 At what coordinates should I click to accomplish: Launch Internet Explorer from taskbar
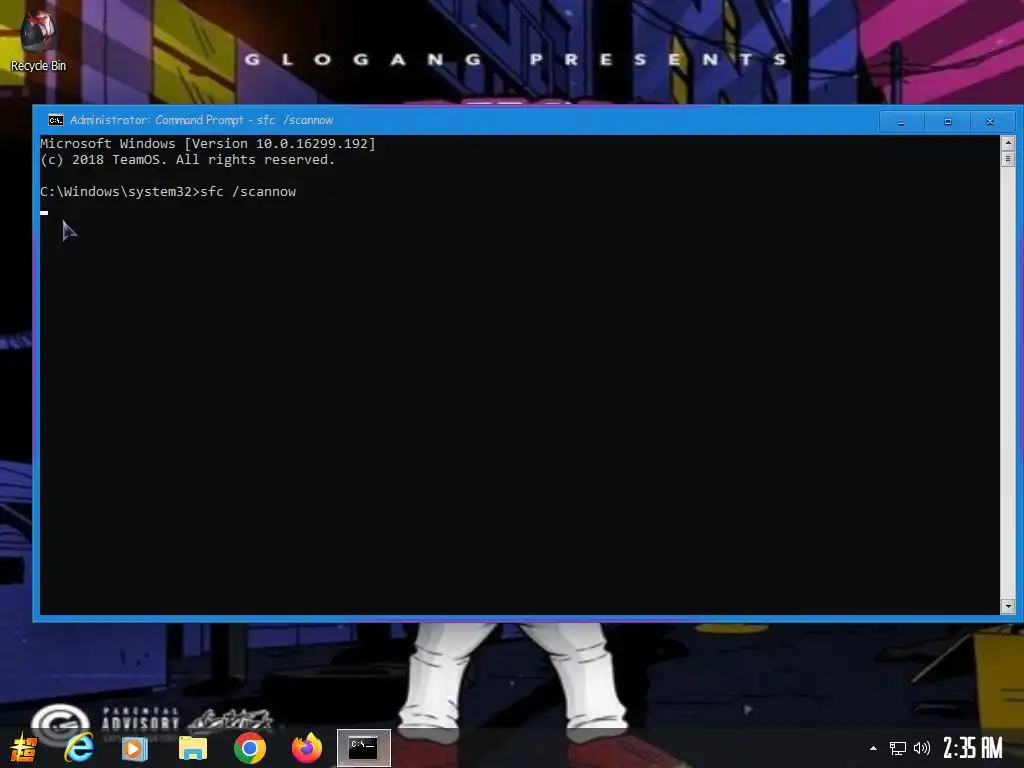pyautogui.click(x=79, y=748)
